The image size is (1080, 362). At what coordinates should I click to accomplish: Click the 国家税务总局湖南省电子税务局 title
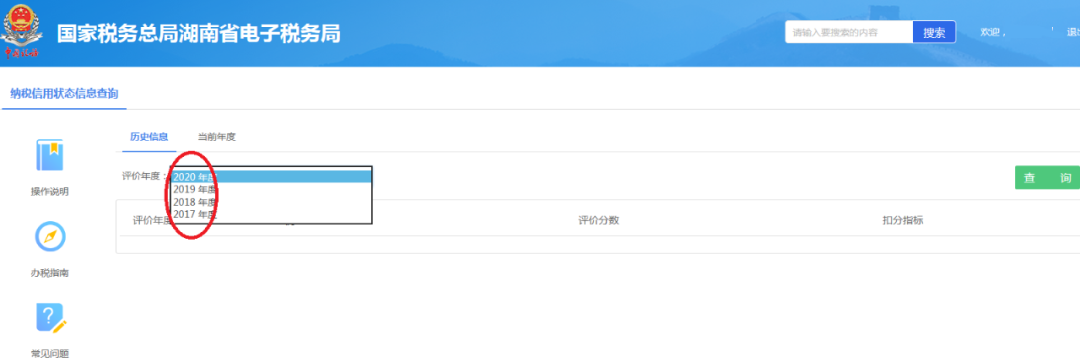click(x=198, y=34)
